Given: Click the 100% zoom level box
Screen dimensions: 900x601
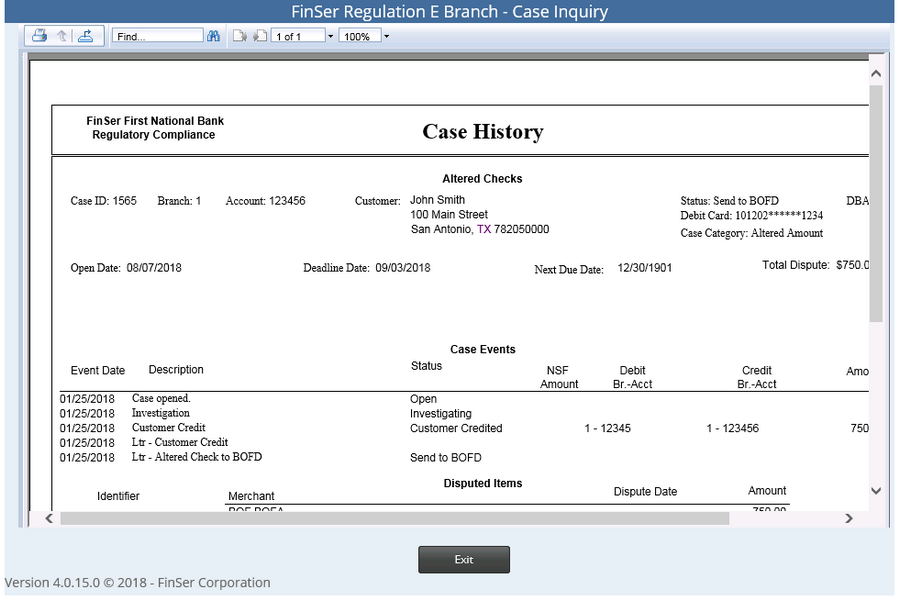Looking at the screenshot, I should pyautogui.click(x=359, y=36).
